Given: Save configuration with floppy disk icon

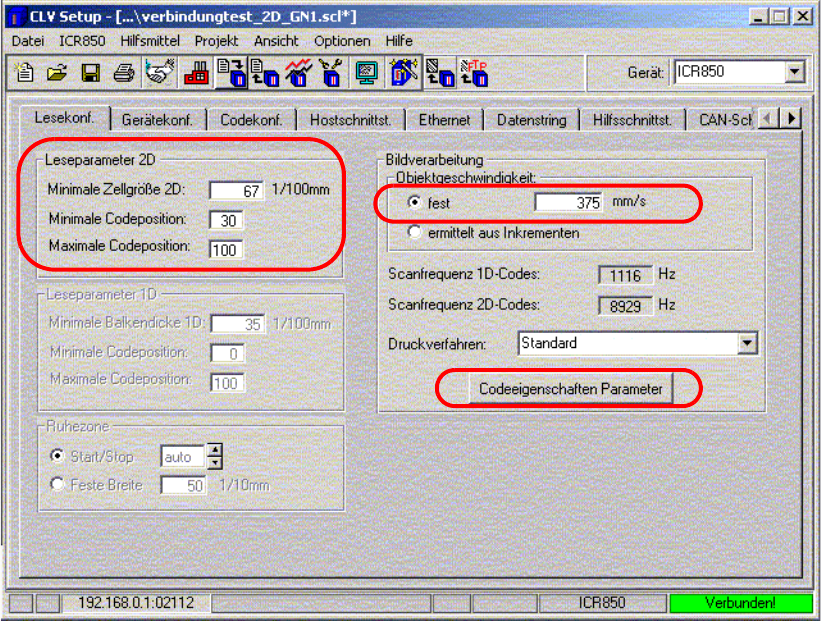Looking at the screenshot, I should click(x=91, y=72).
